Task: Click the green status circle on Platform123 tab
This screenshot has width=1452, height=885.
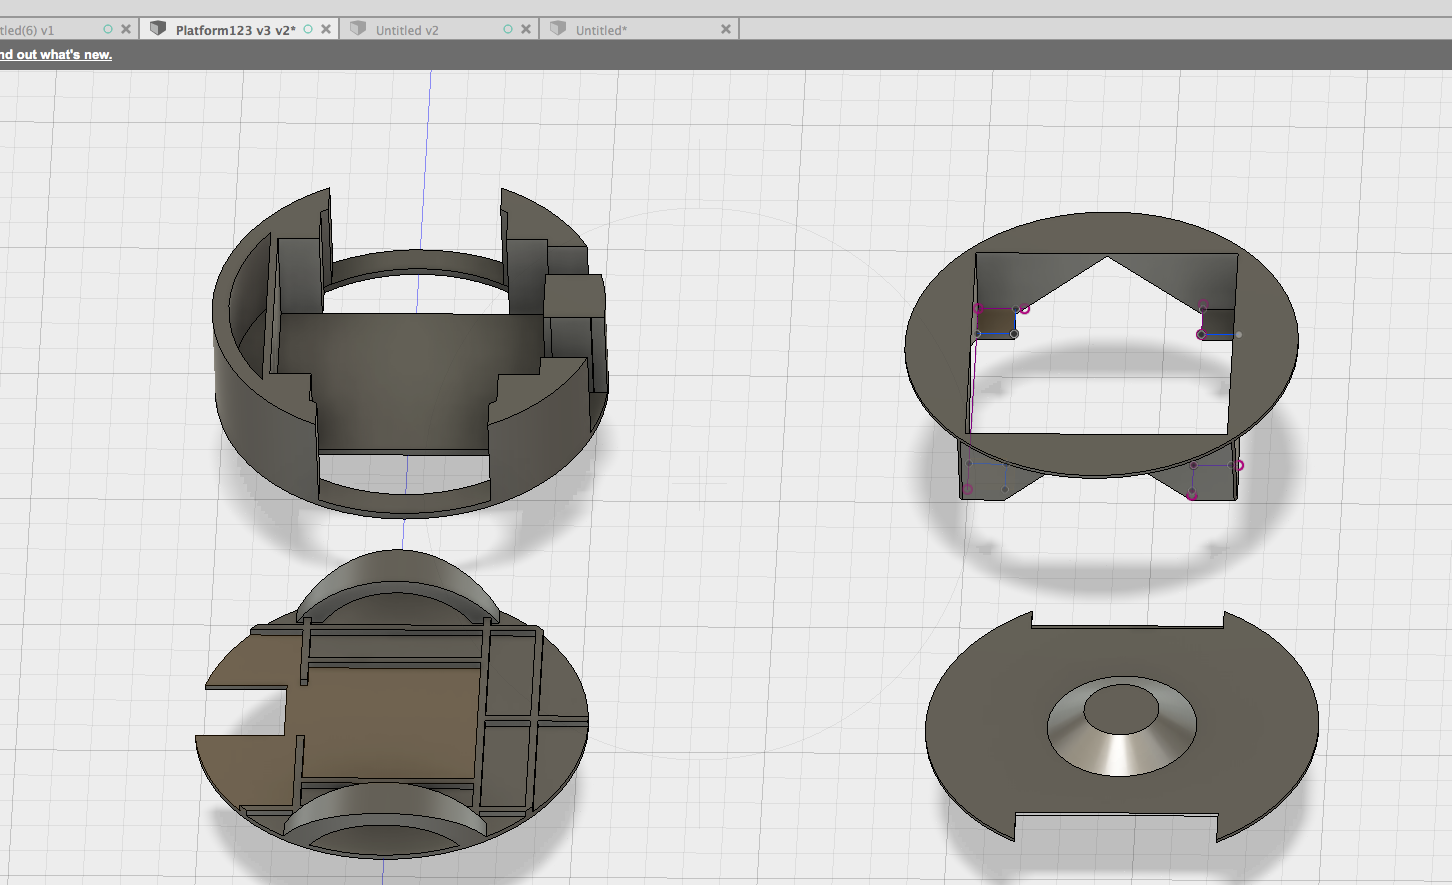Action: [308, 30]
